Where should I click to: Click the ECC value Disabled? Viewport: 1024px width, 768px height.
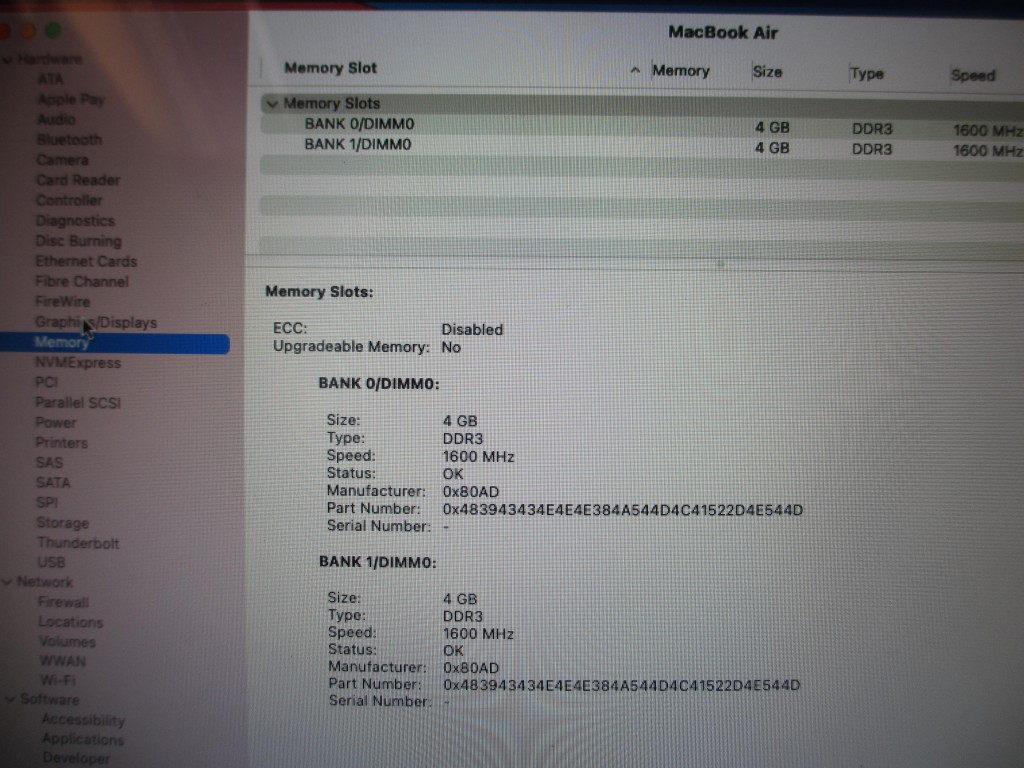coord(472,330)
